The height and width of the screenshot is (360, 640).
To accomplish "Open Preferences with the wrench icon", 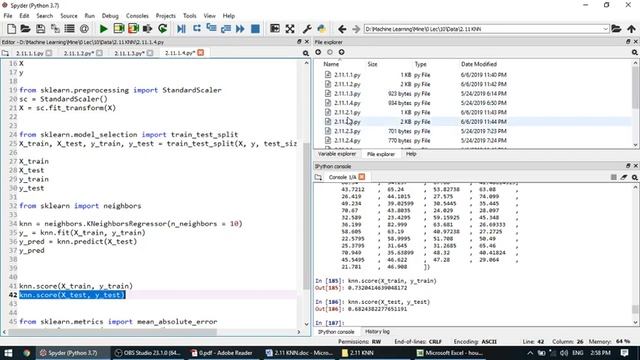I will coord(307,29).
